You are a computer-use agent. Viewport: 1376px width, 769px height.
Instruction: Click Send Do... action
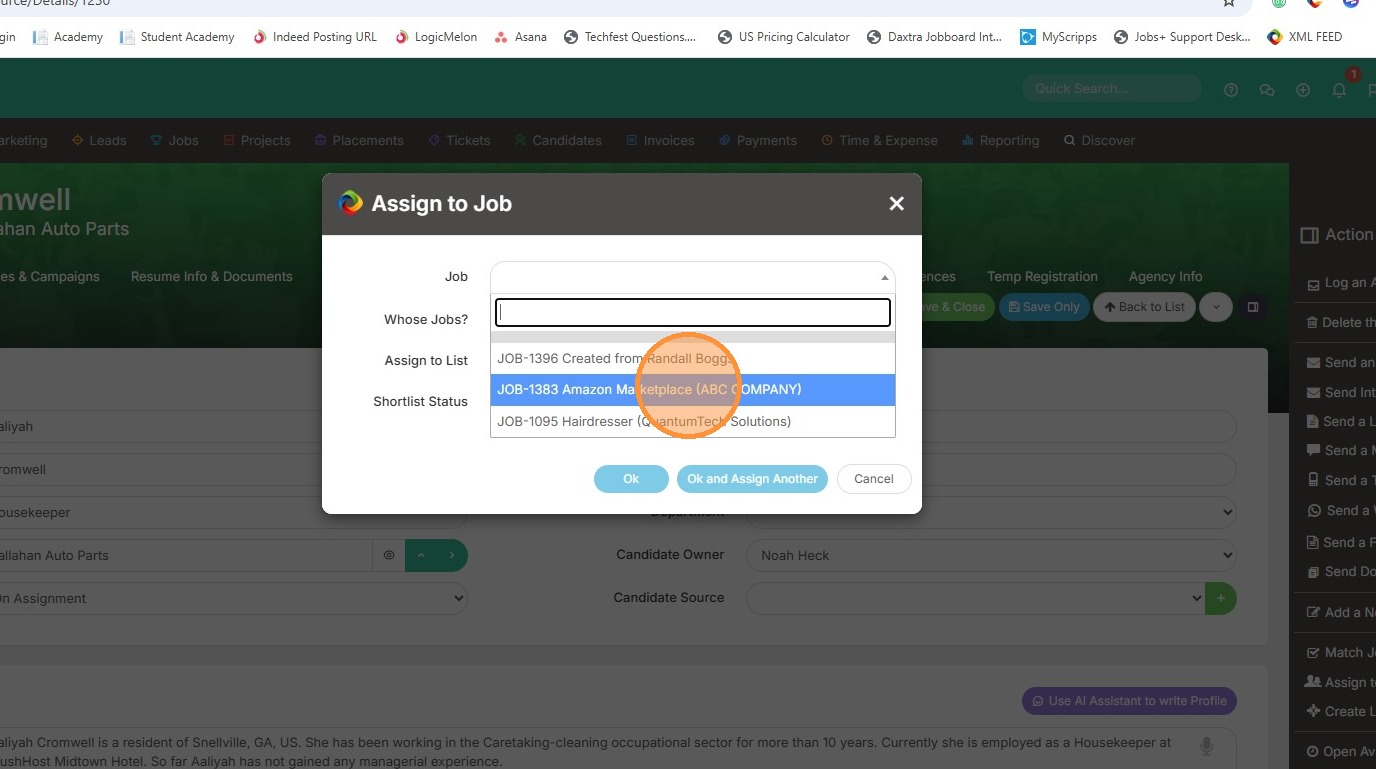point(1341,572)
